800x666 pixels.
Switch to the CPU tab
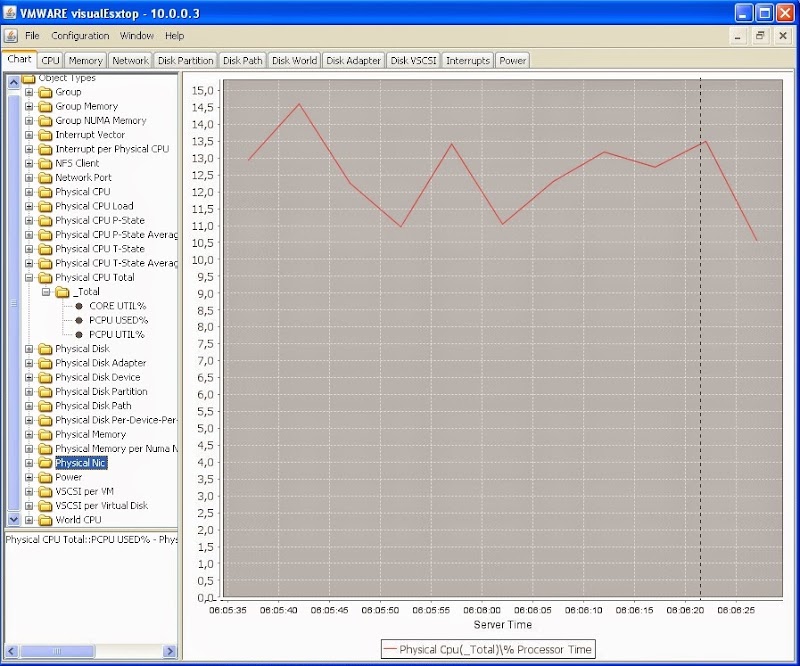(51, 60)
